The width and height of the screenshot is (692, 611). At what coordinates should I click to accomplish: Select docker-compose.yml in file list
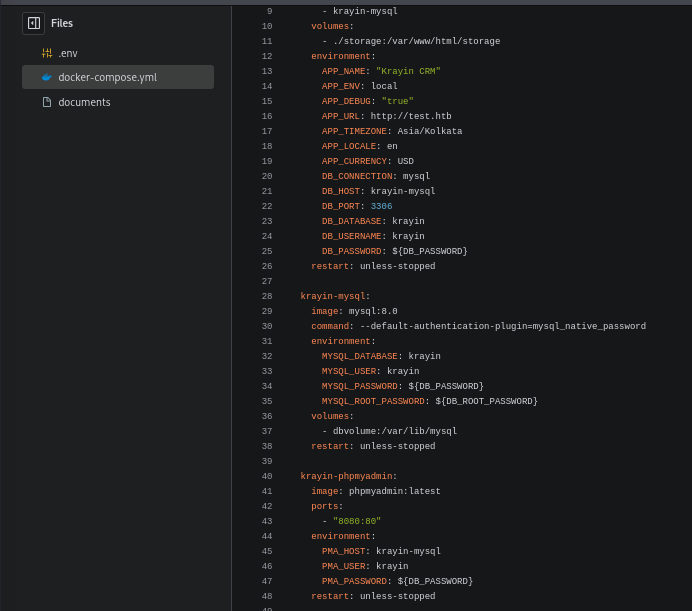(118, 77)
